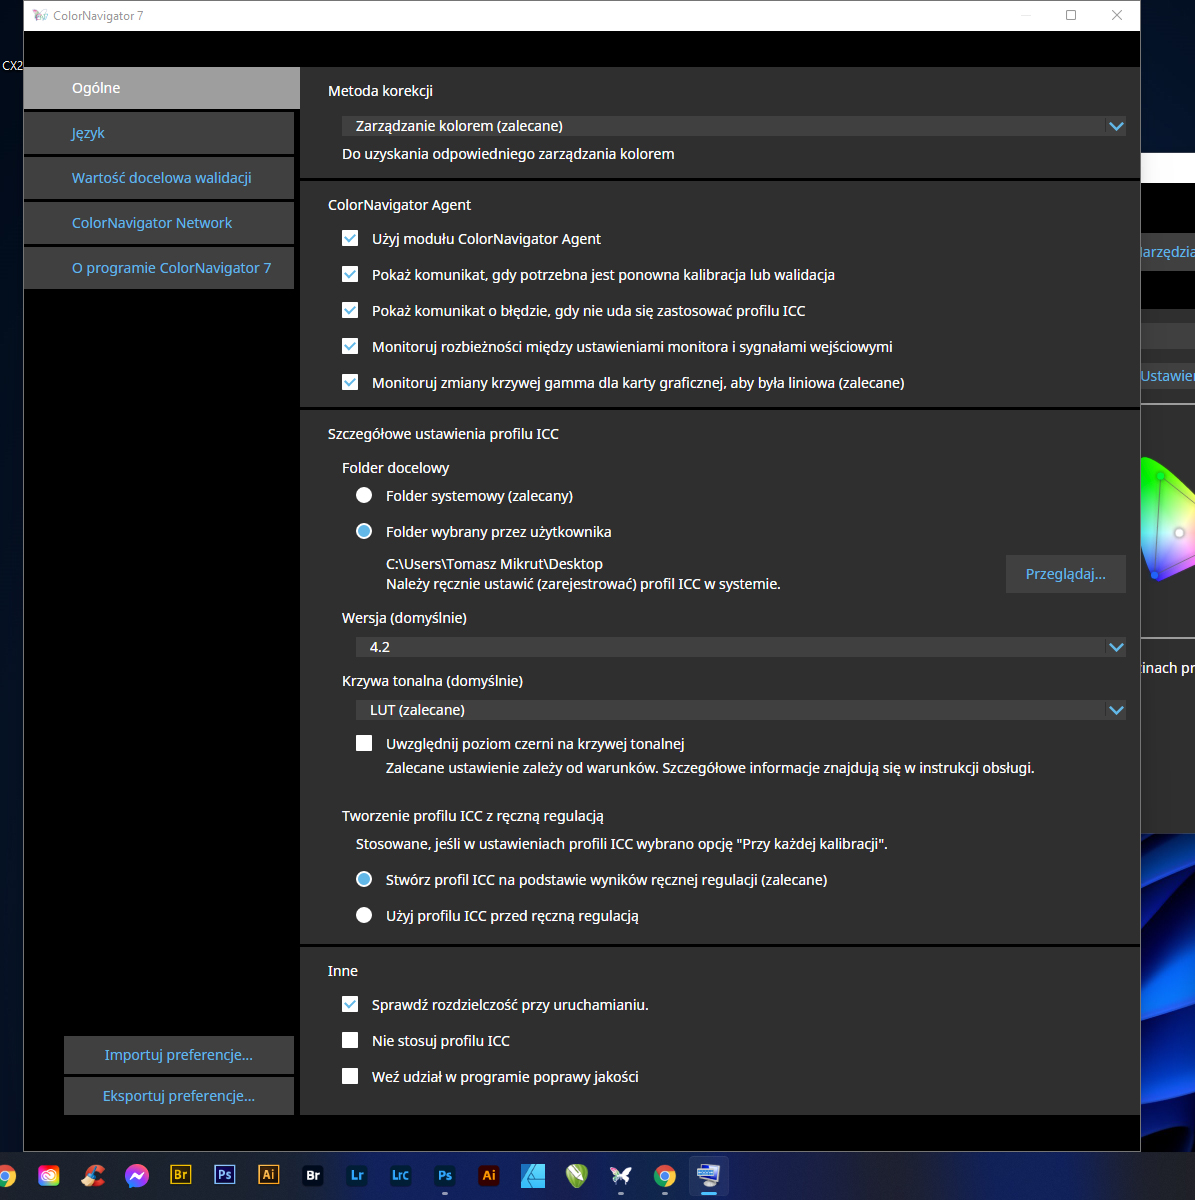Open the 'Wartość docelowa walidacji' tab

point(159,178)
